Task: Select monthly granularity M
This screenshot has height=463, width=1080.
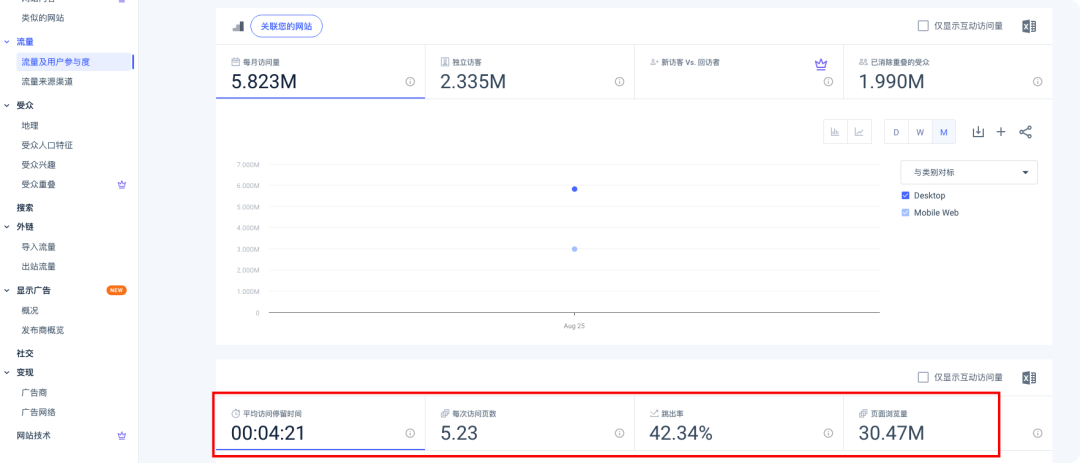Action: [944, 132]
